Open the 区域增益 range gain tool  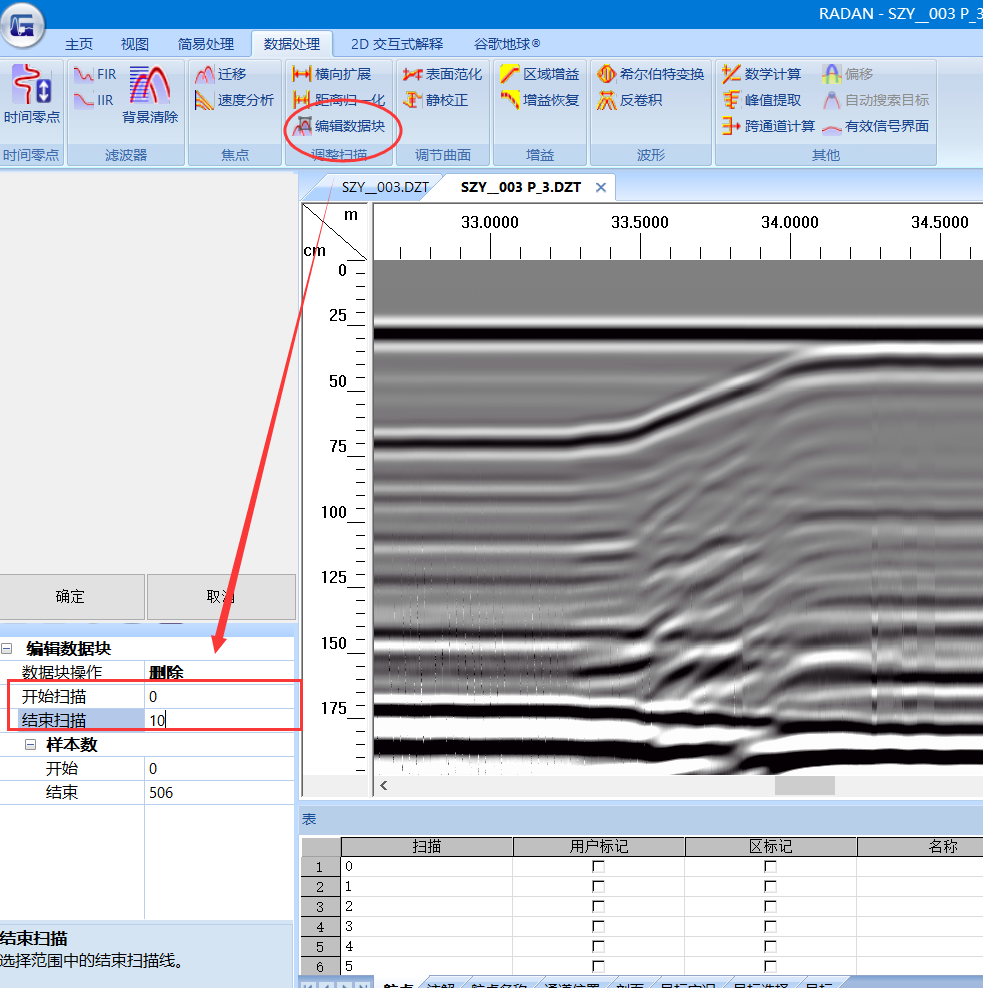[539, 74]
